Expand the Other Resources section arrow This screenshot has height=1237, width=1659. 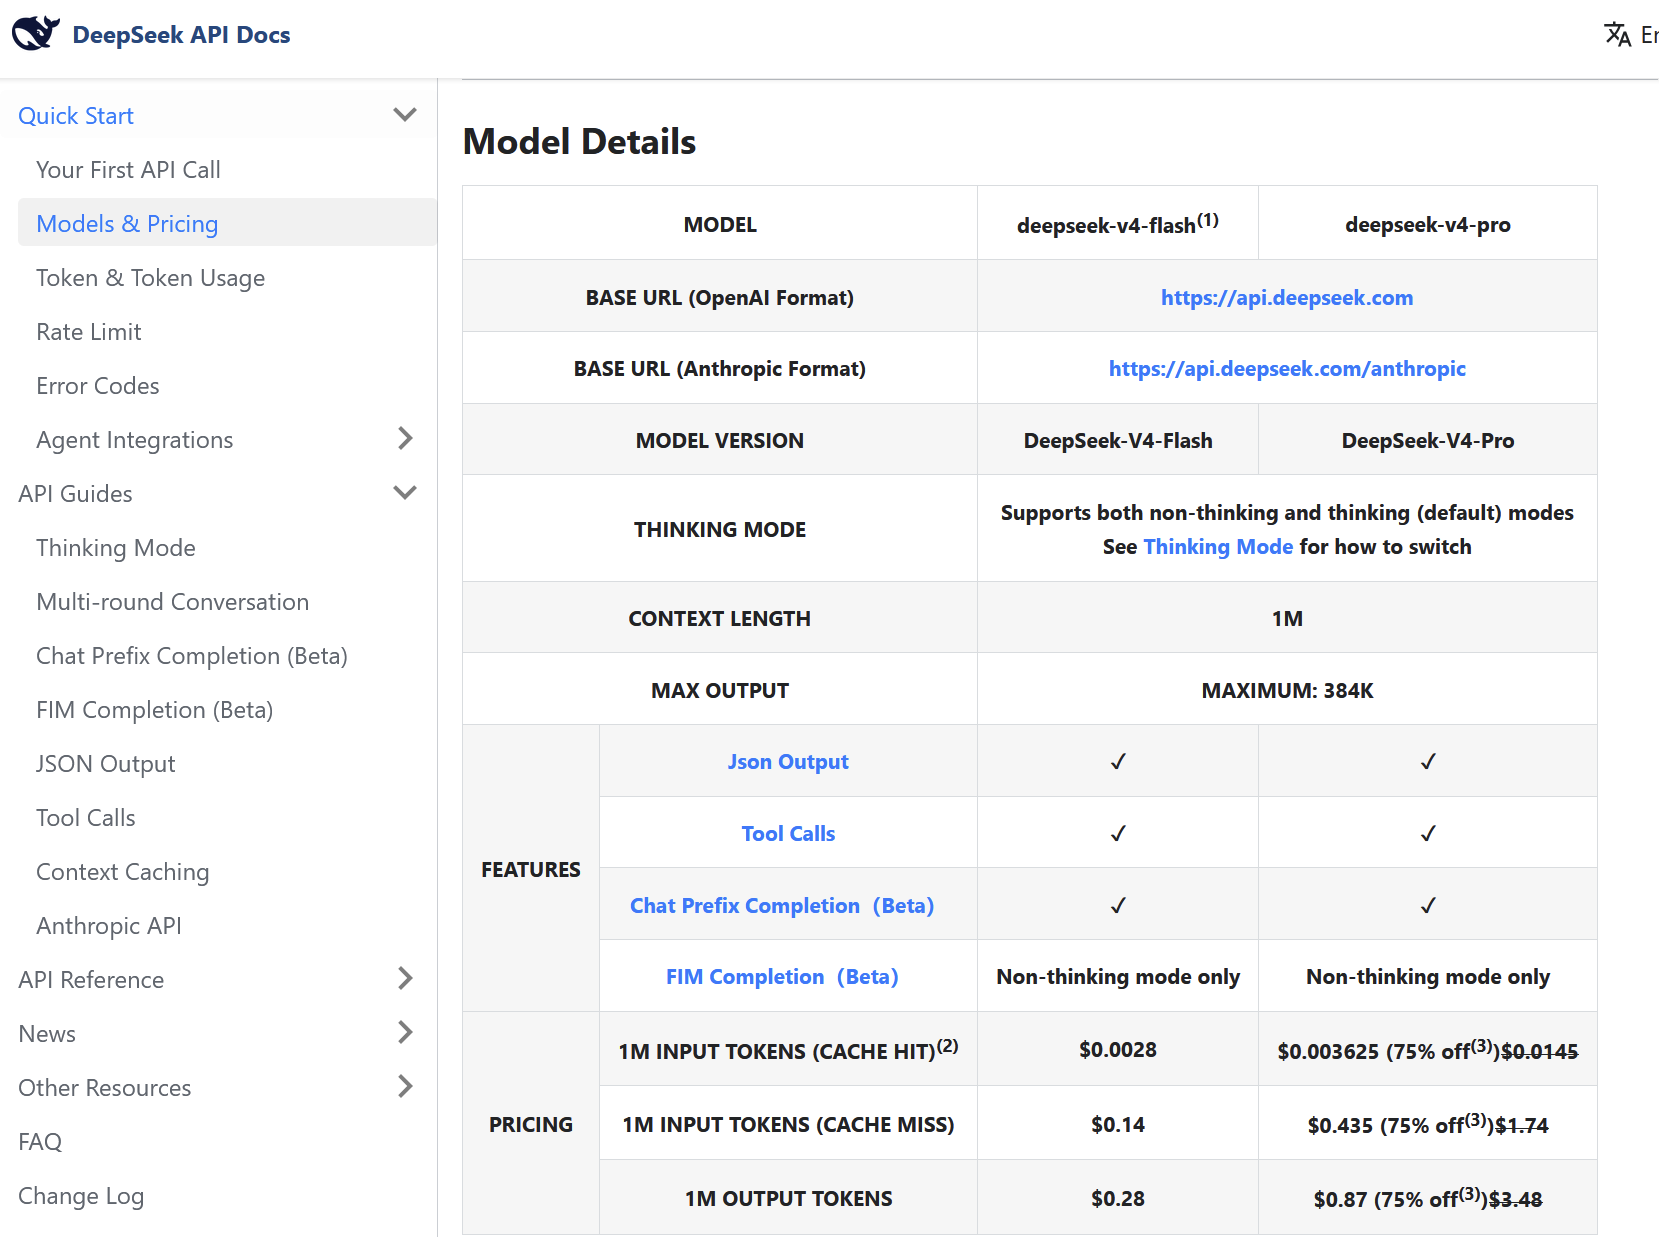pyautogui.click(x=405, y=1087)
